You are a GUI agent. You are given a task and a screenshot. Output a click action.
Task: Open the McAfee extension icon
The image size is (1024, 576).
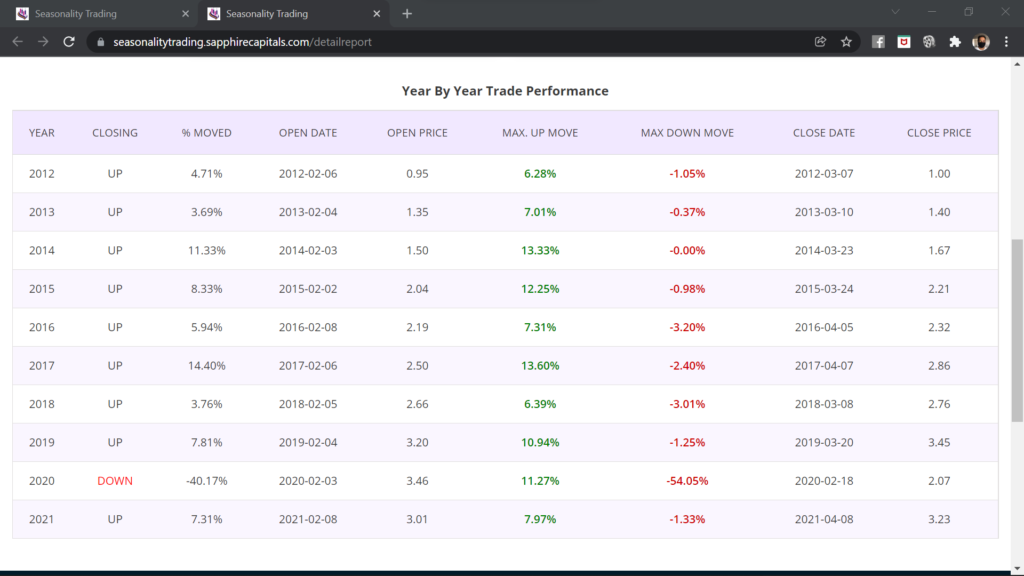pyautogui.click(x=904, y=42)
